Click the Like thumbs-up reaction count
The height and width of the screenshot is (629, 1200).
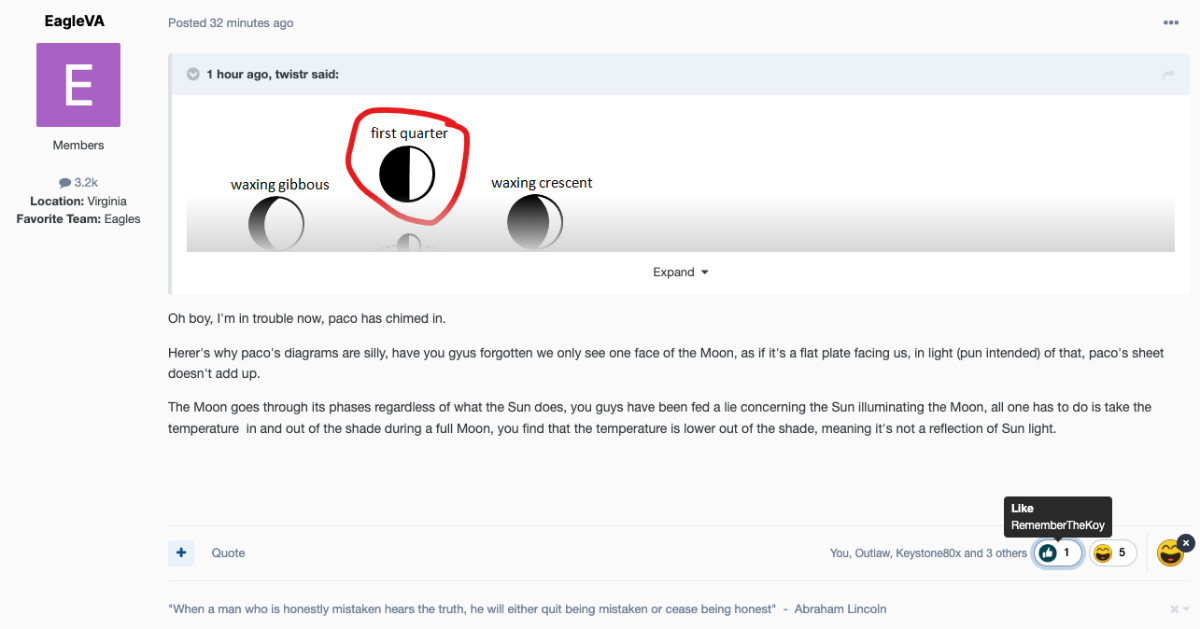tap(1058, 553)
